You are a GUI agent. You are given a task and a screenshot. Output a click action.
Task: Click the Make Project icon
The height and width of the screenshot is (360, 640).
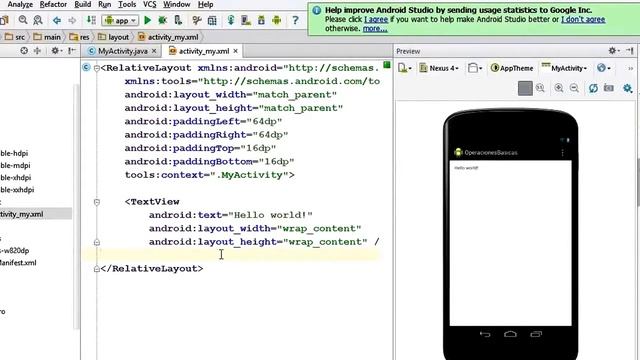tap(91, 20)
